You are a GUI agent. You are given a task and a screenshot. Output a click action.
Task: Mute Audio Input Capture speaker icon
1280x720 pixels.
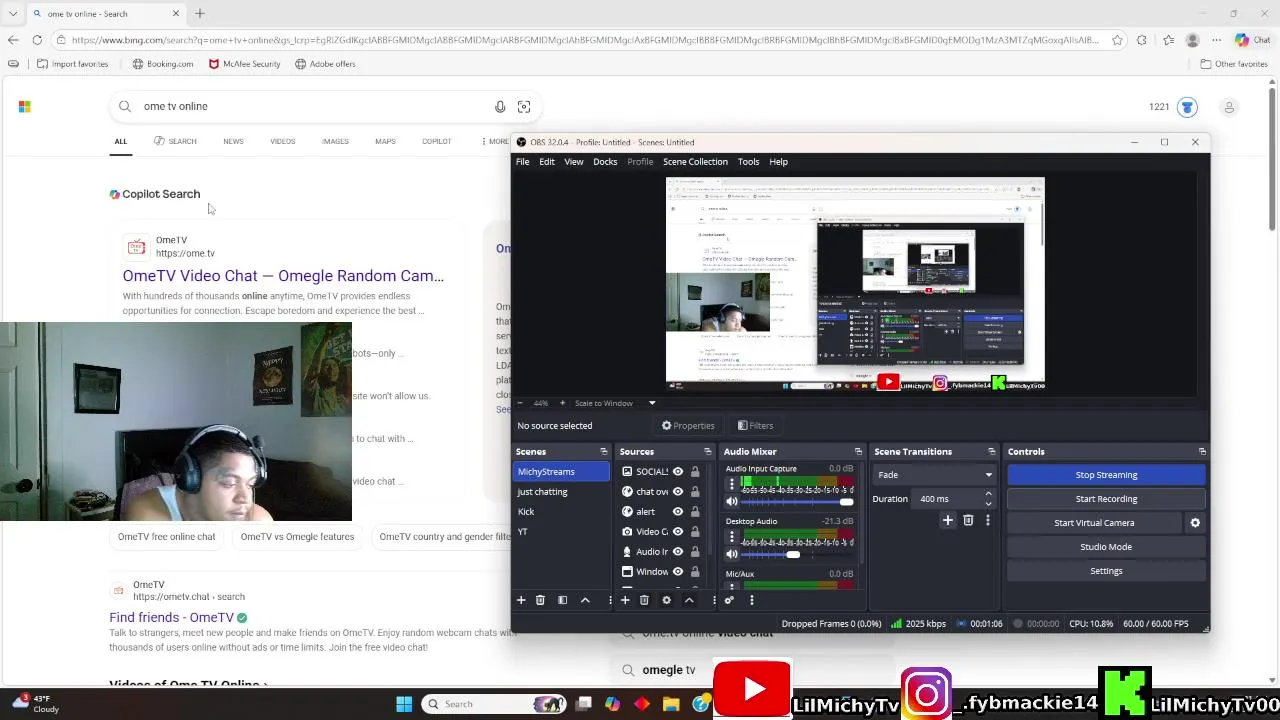tap(732, 502)
